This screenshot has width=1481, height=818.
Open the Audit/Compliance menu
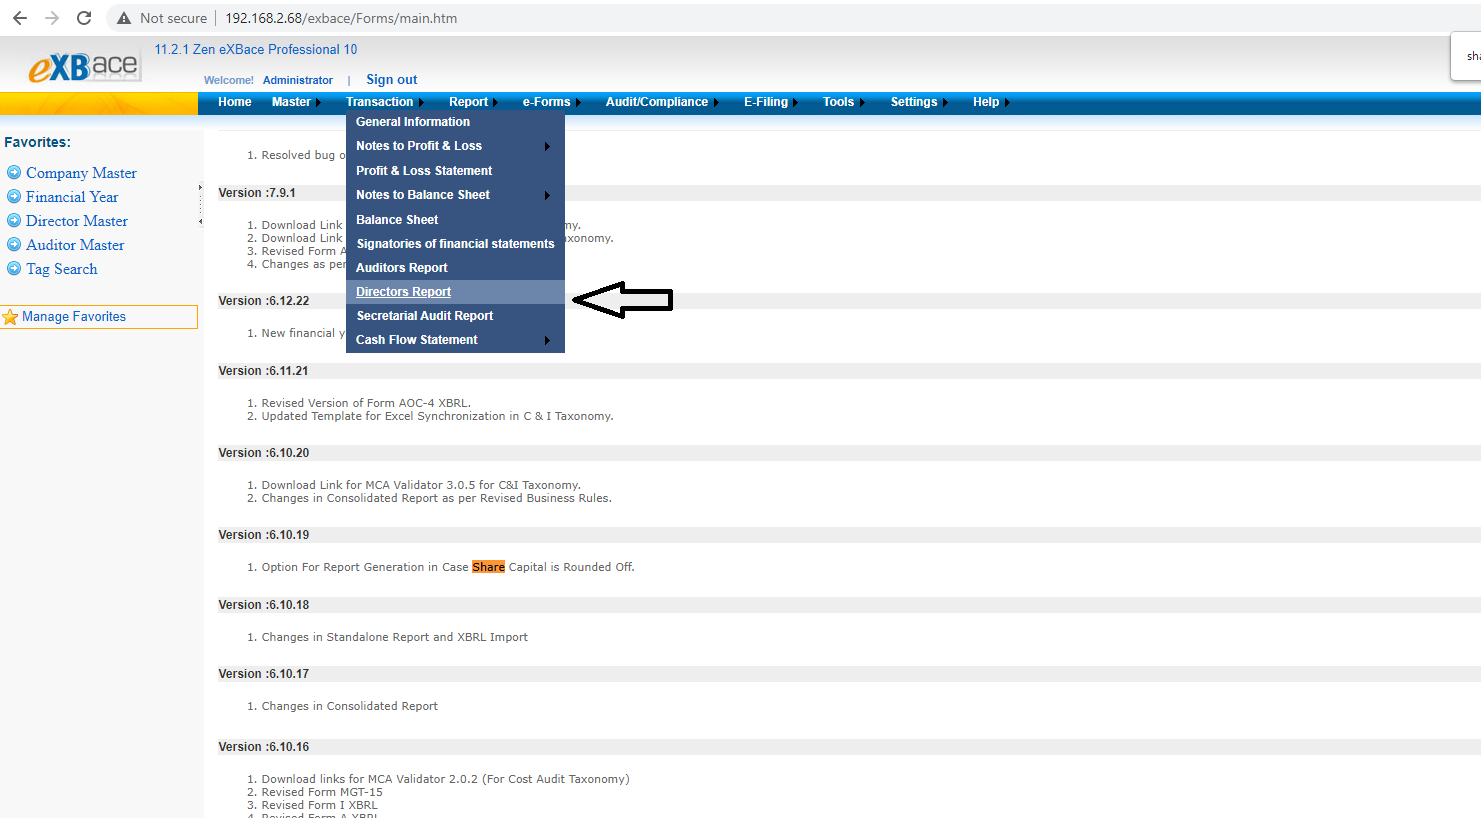[657, 102]
